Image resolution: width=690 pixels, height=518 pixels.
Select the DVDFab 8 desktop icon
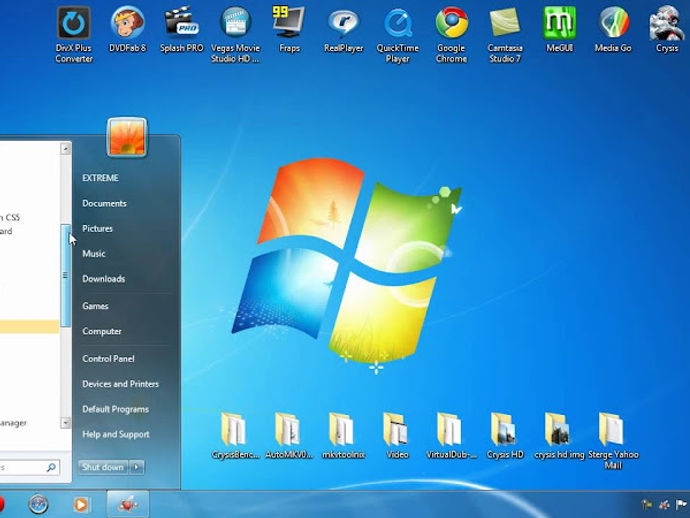pyautogui.click(x=127, y=30)
